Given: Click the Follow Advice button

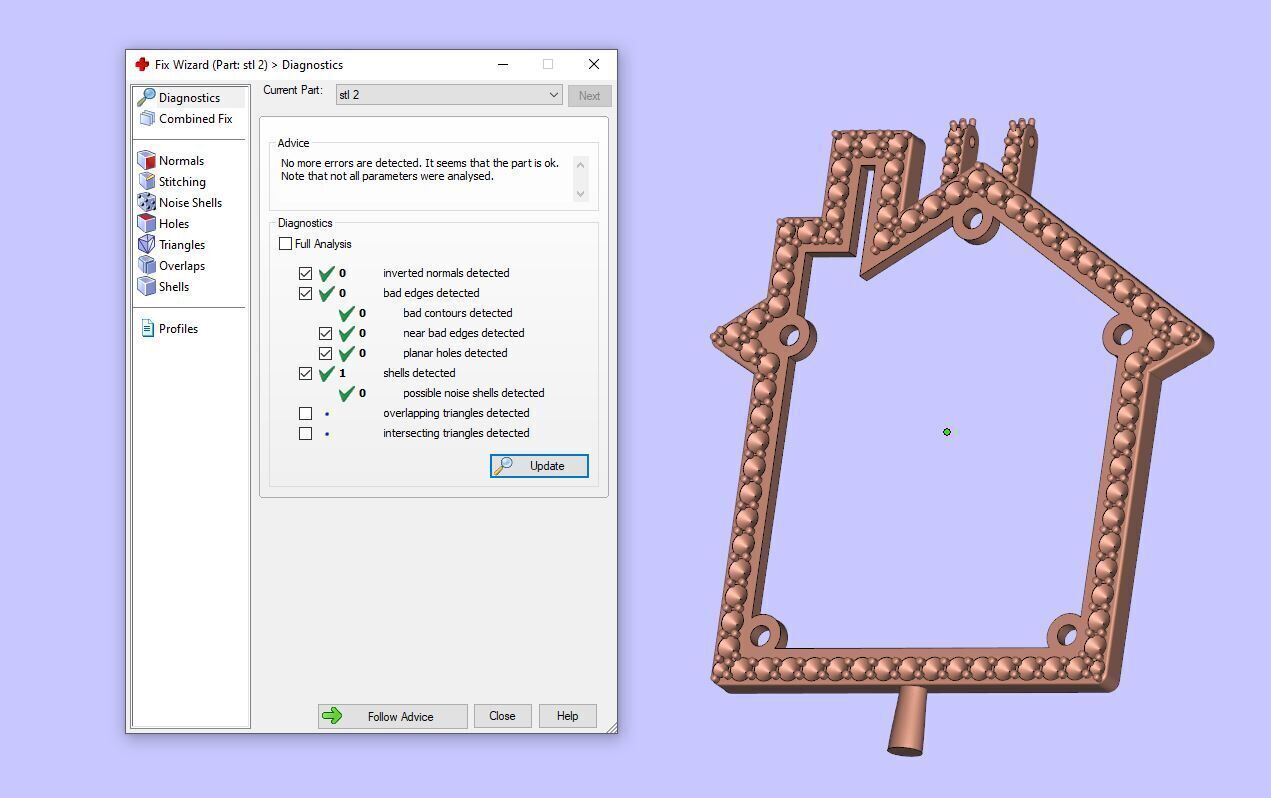Looking at the screenshot, I should click(x=393, y=716).
